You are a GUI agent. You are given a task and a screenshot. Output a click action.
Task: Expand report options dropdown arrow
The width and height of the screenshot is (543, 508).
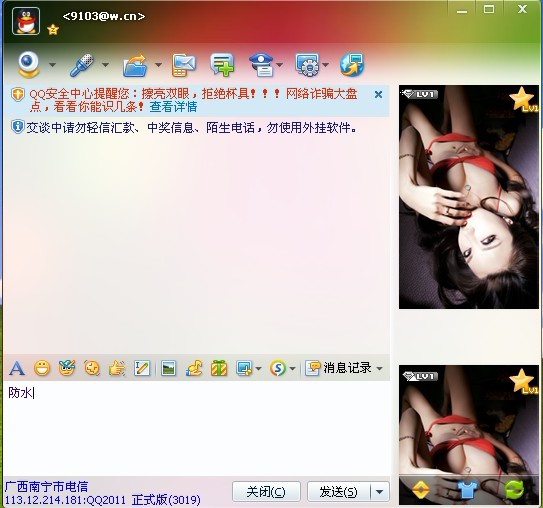[279, 64]
